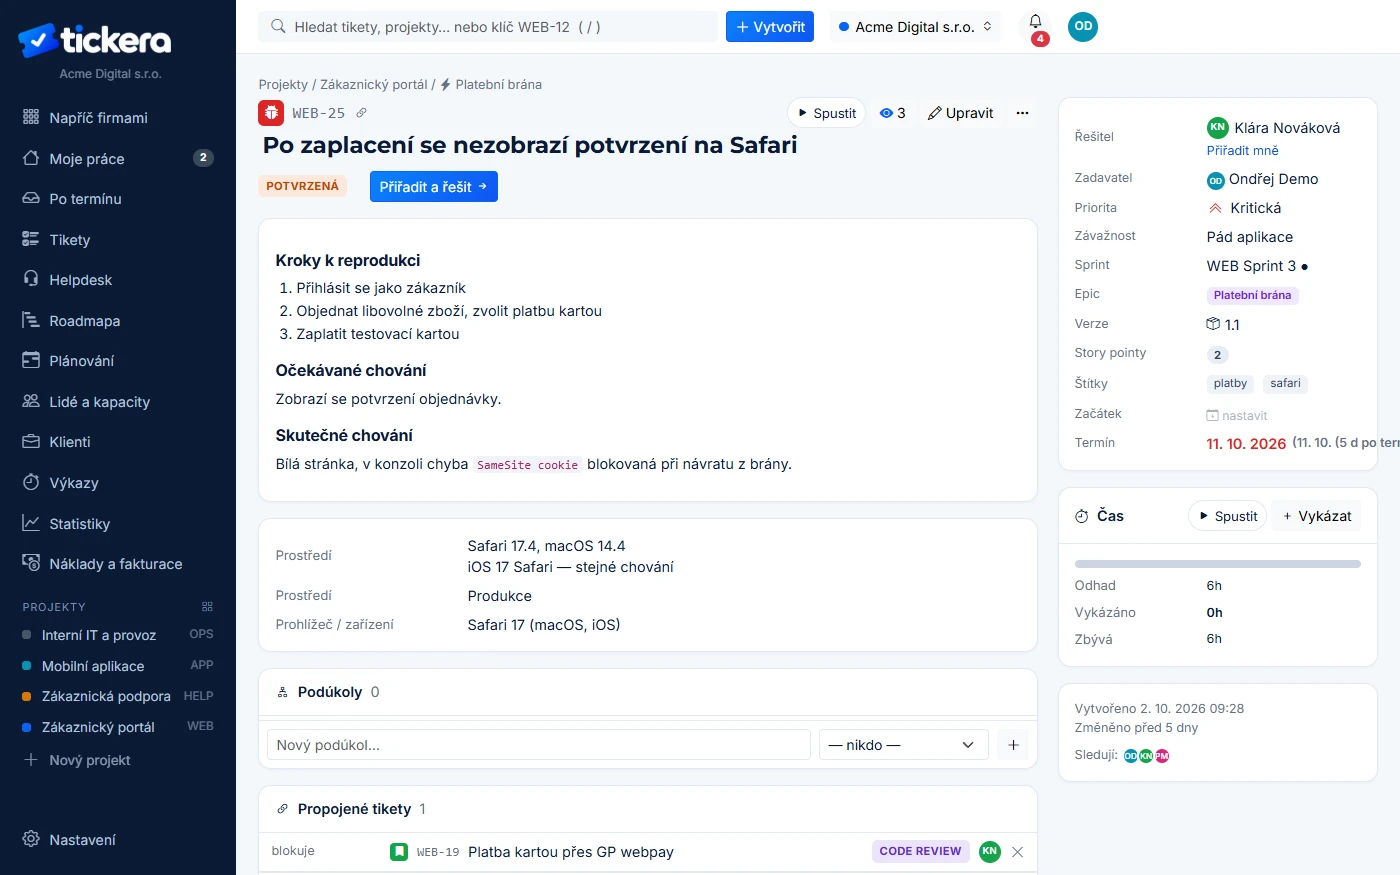Click the Nový podúkol input field
This screenshot has height=875, width=1400.
click(538, 745)
